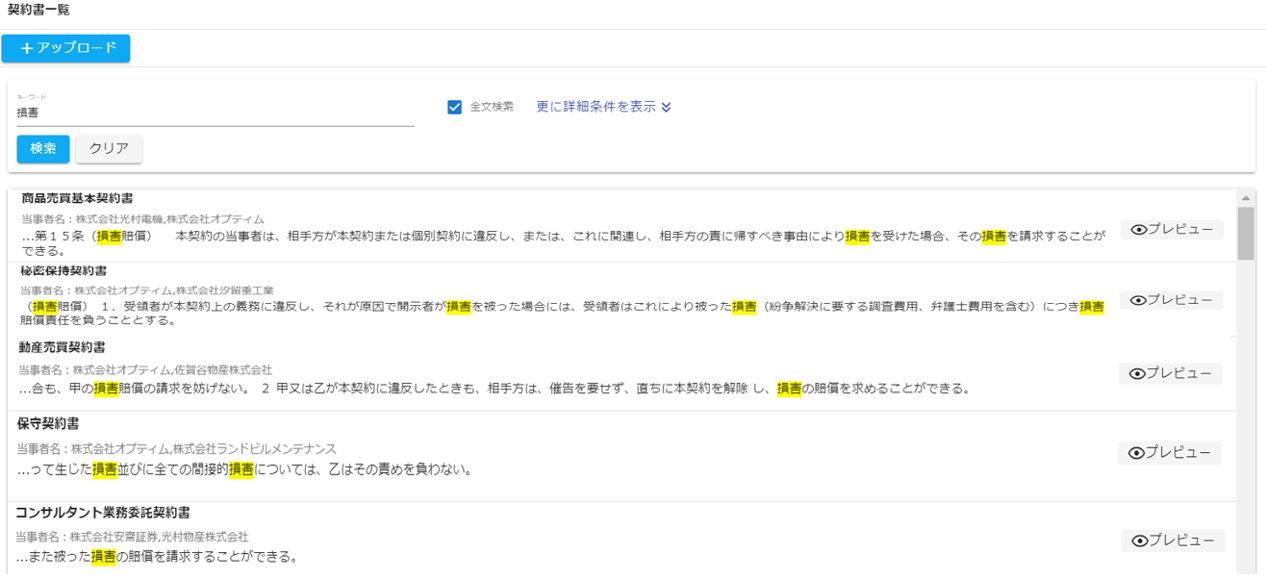This screenshot has height=581, width=1266.
Task: Click the アップロード button
Action: pyautogui.click(x=66, y=48)
